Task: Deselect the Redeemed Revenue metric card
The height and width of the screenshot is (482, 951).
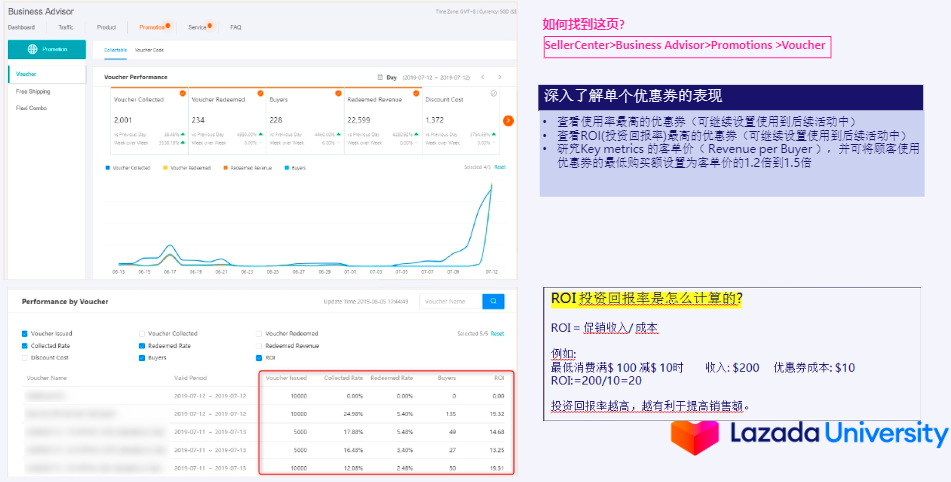Action: 416,93
